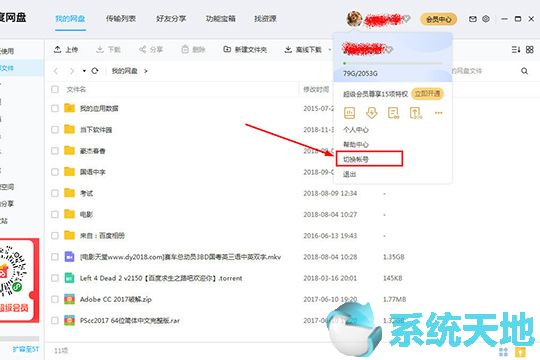Create a new folder with 新建文件夹

point(245,50)
